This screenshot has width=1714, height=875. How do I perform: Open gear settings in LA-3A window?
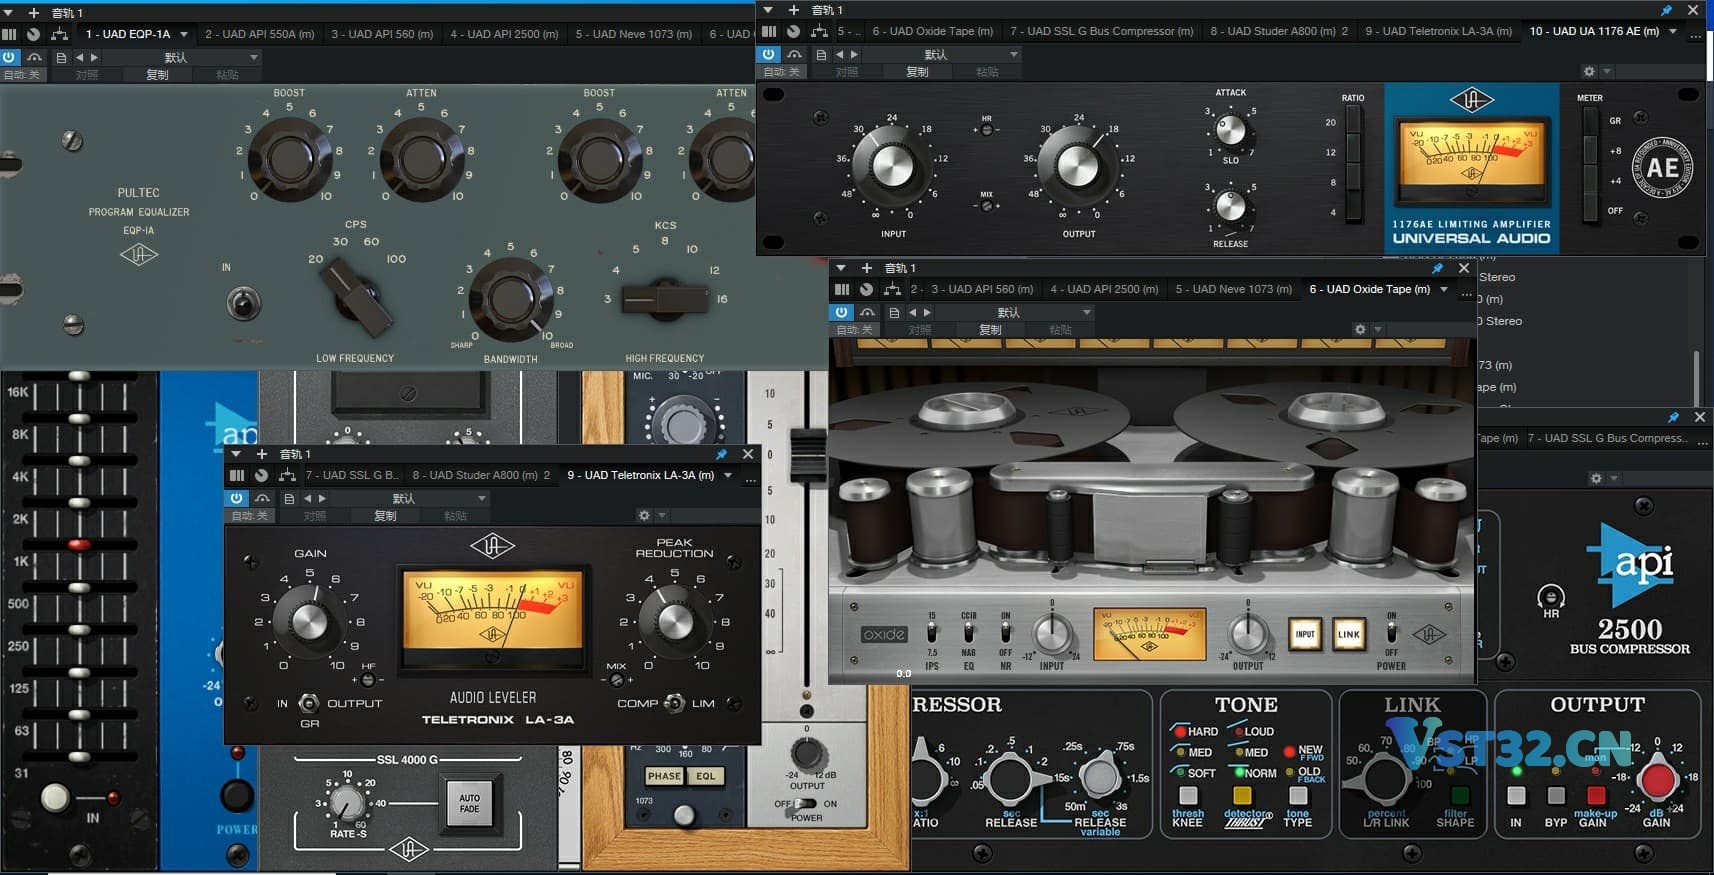point(644,515)
